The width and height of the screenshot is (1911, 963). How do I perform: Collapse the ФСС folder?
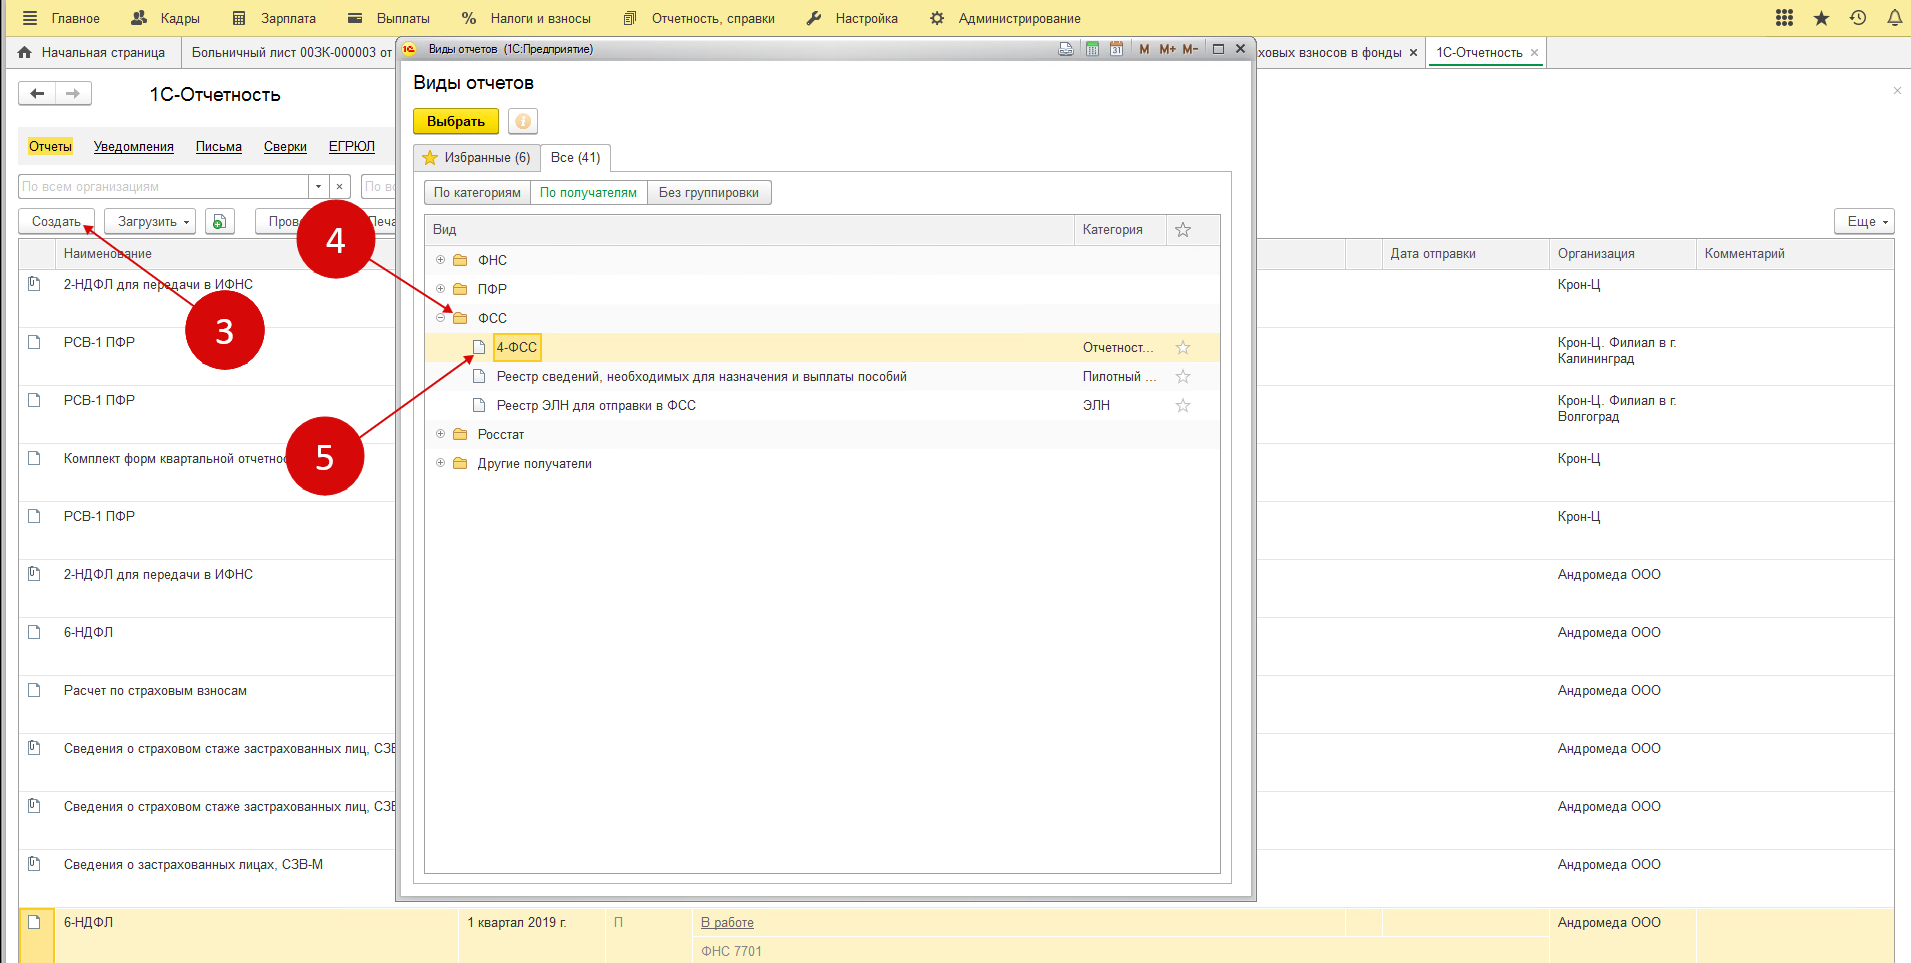(440, 318)
